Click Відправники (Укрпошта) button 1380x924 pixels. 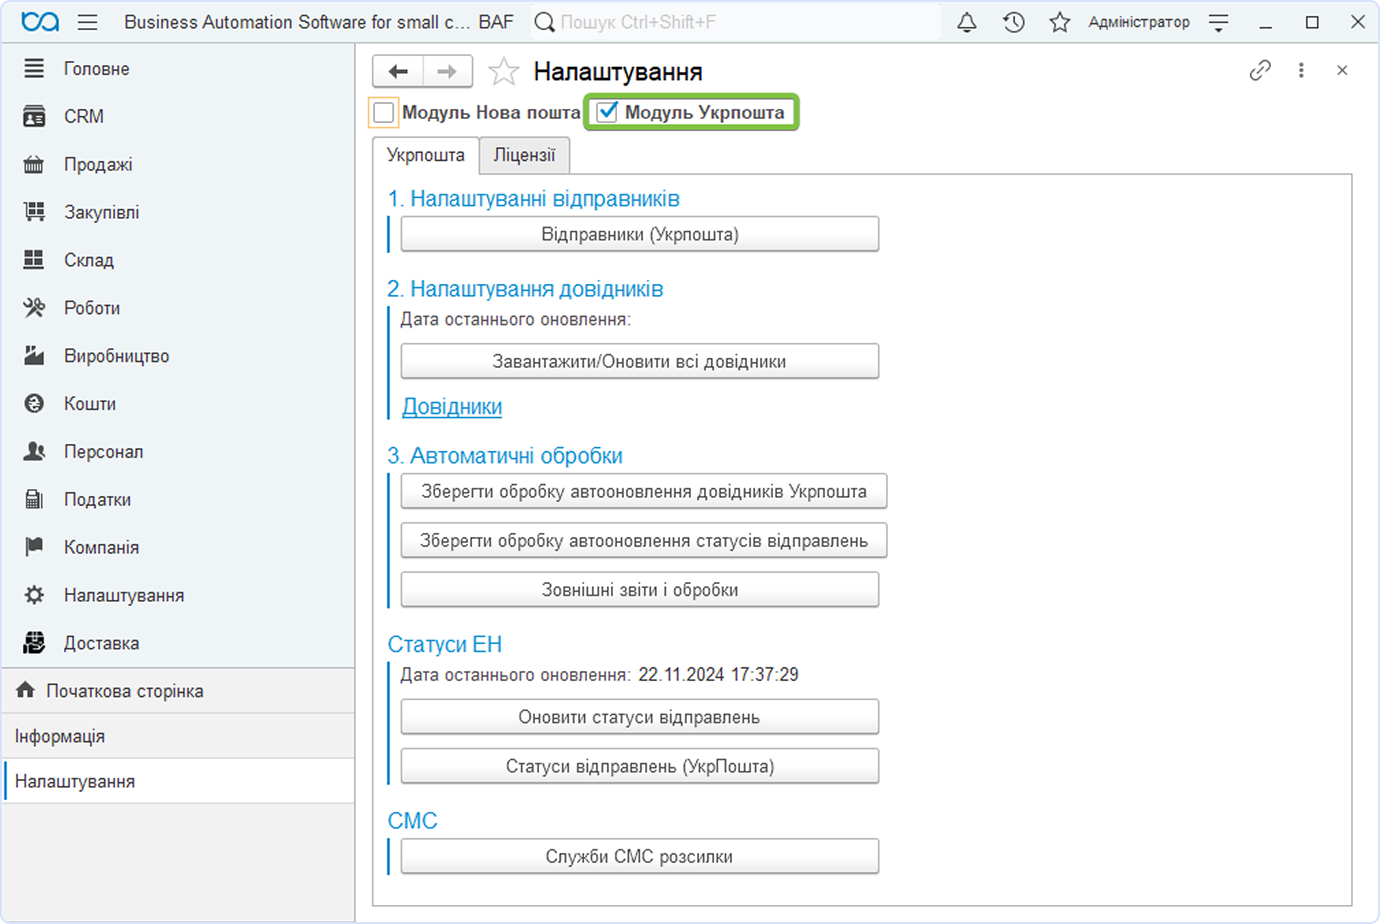tap(640, 234)
